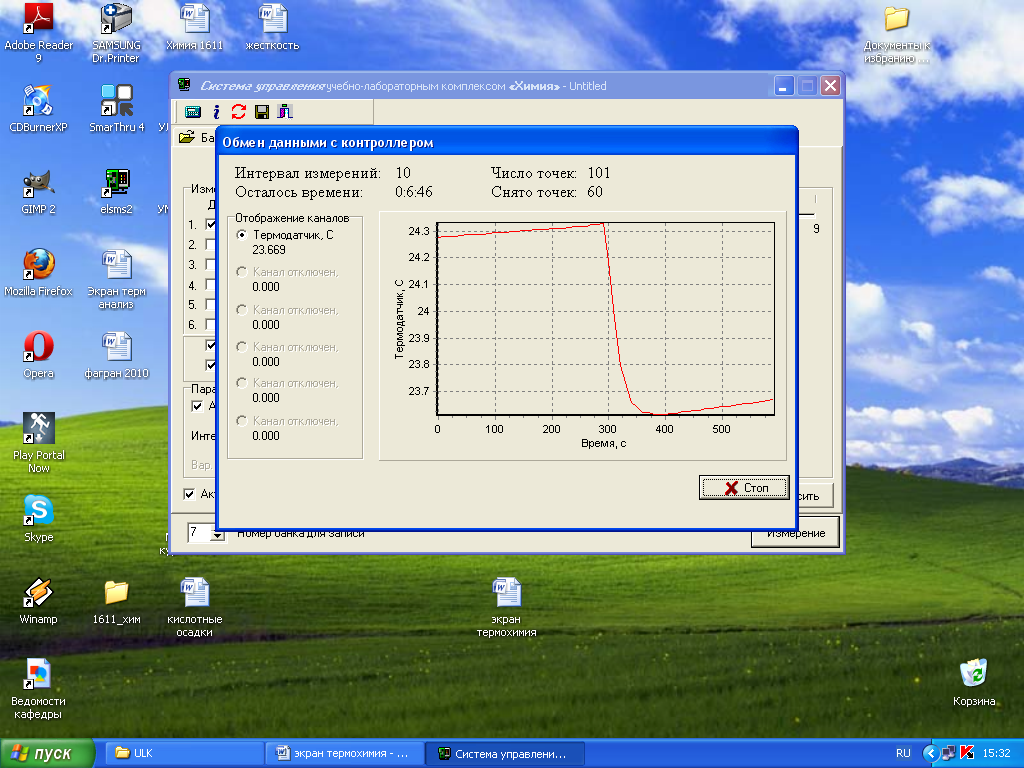
Task: Open the elsms2 desktop shortcut
Action: 116,191
